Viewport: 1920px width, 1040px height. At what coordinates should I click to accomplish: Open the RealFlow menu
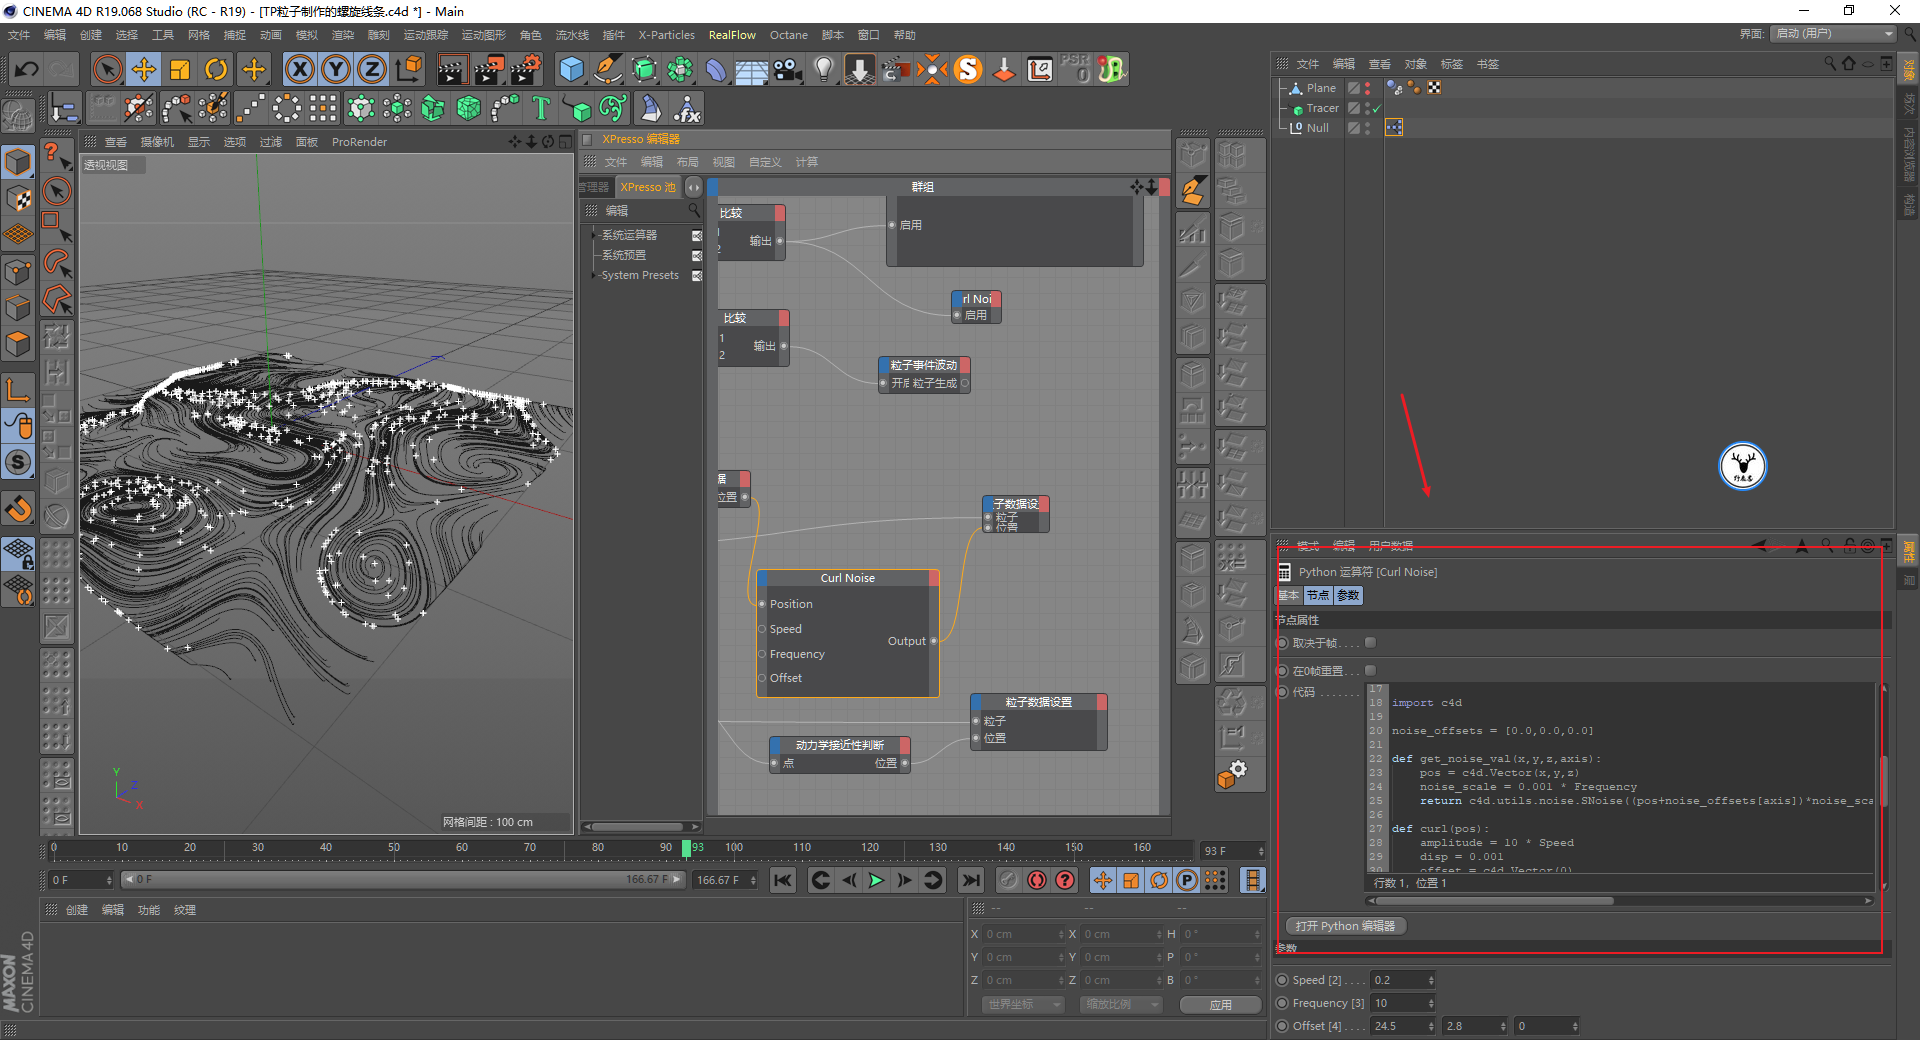point(732,35)
